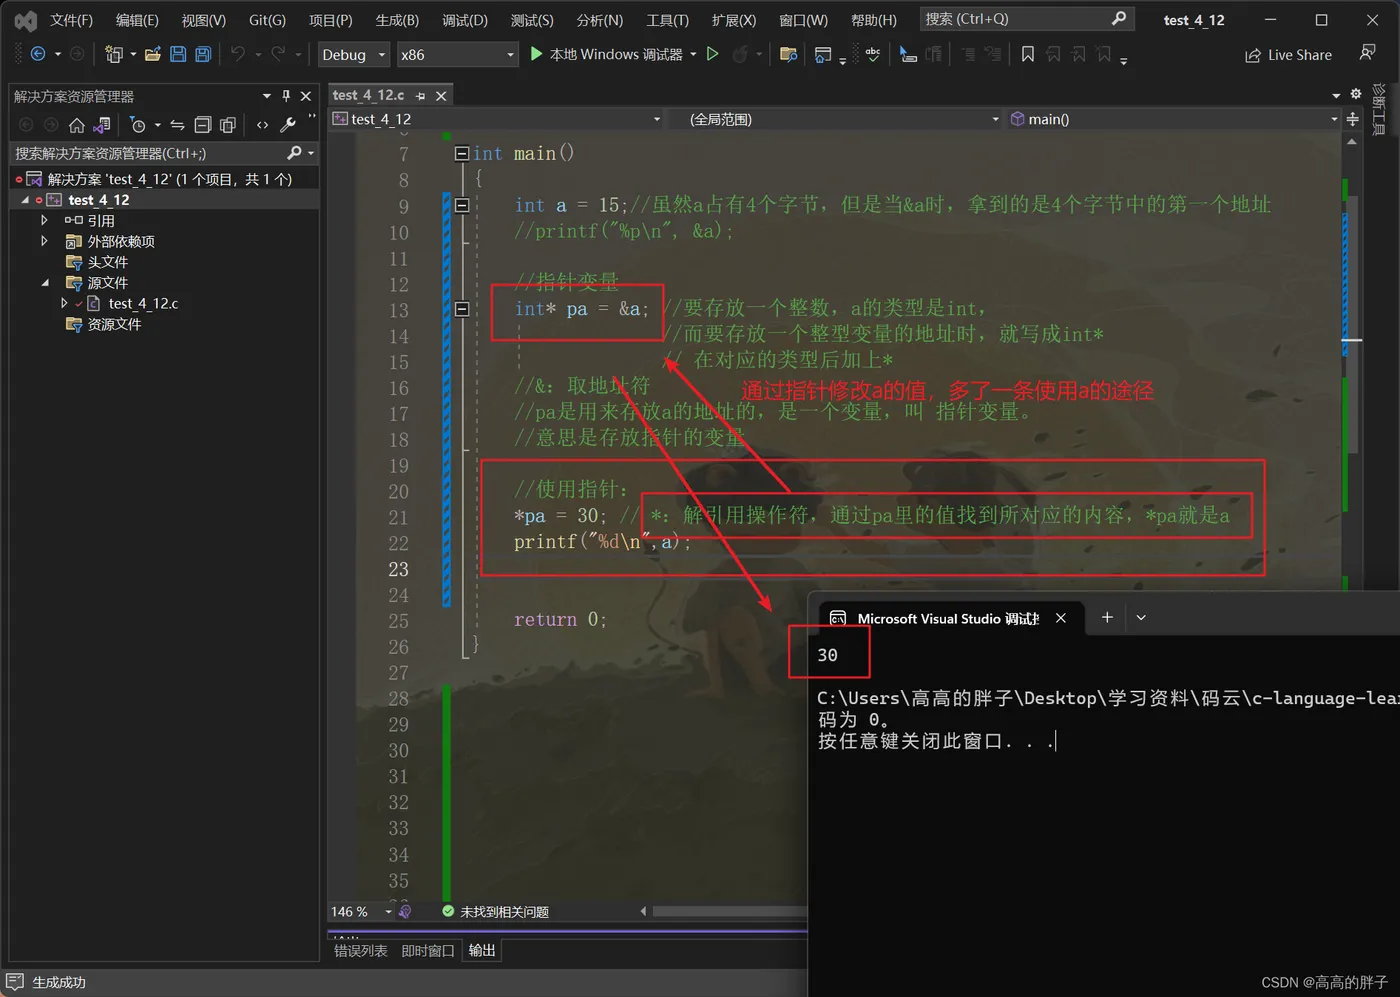1400x997 pixels.
Task: Click the editor settings gear icon above the editor
Action: click(x=1356, y=94)
